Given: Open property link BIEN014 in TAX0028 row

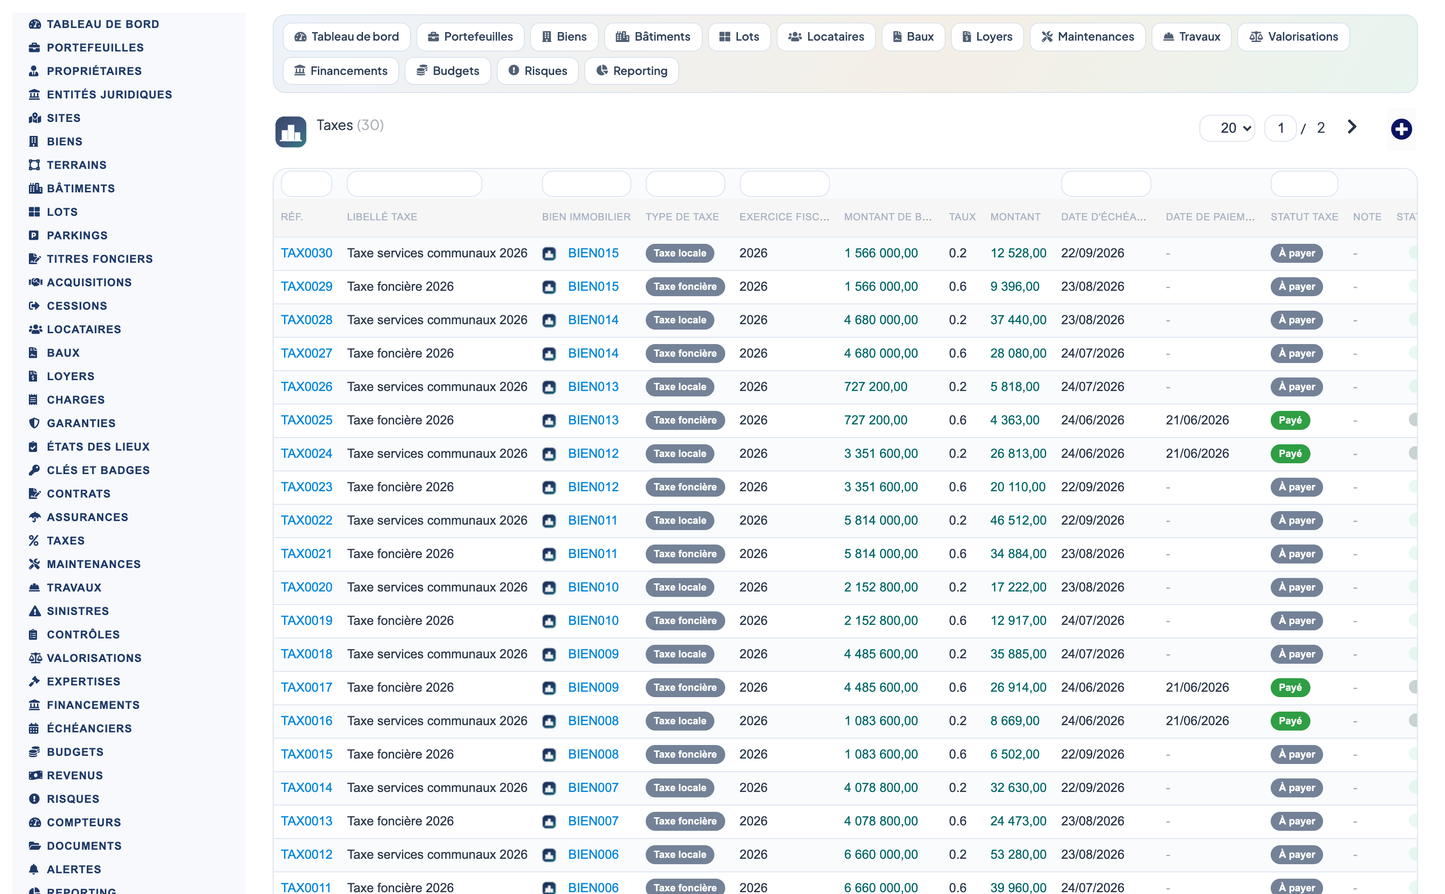Looking at the screenshot, I should coord(593,320).
